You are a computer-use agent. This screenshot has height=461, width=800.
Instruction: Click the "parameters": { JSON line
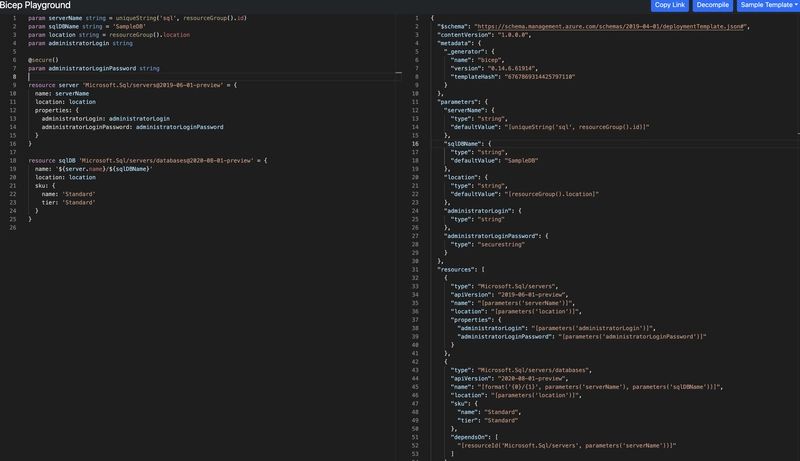pos(462,102)
